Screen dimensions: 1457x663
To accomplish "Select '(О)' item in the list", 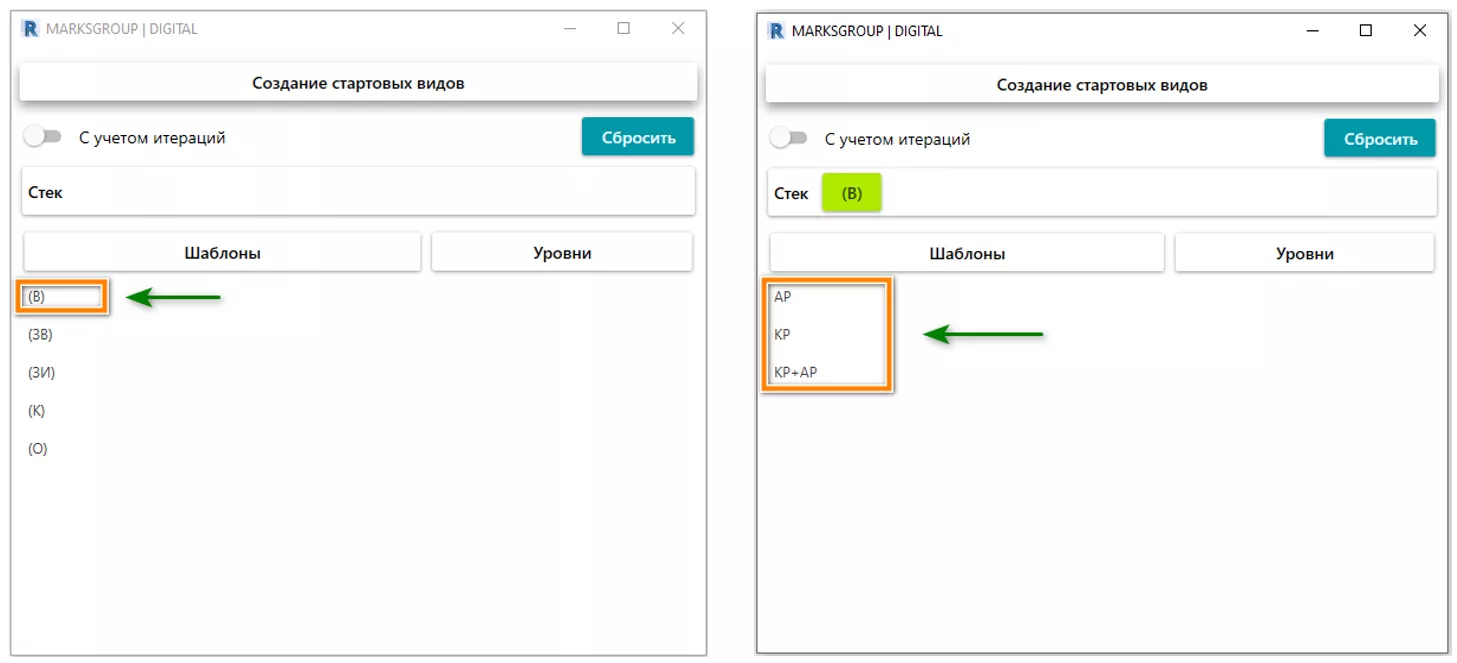I will pyautogui.click(x=38, y=449).
